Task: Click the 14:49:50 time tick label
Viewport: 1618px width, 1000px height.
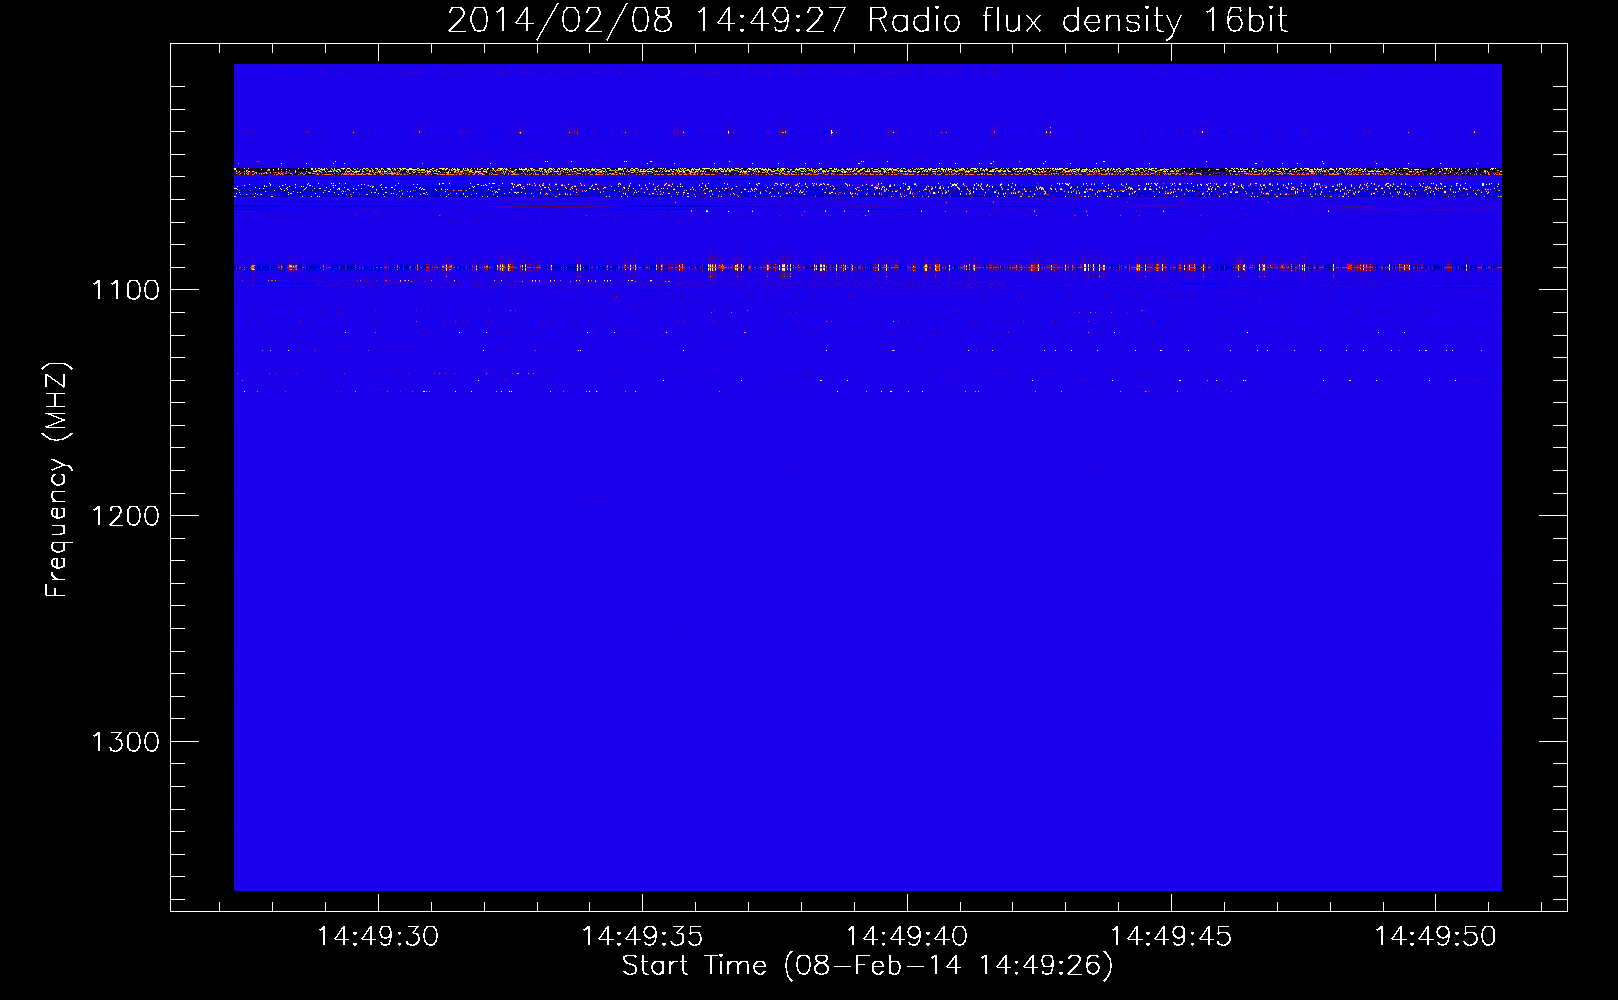Action: pyautogui.click(x=1436, y=937)
